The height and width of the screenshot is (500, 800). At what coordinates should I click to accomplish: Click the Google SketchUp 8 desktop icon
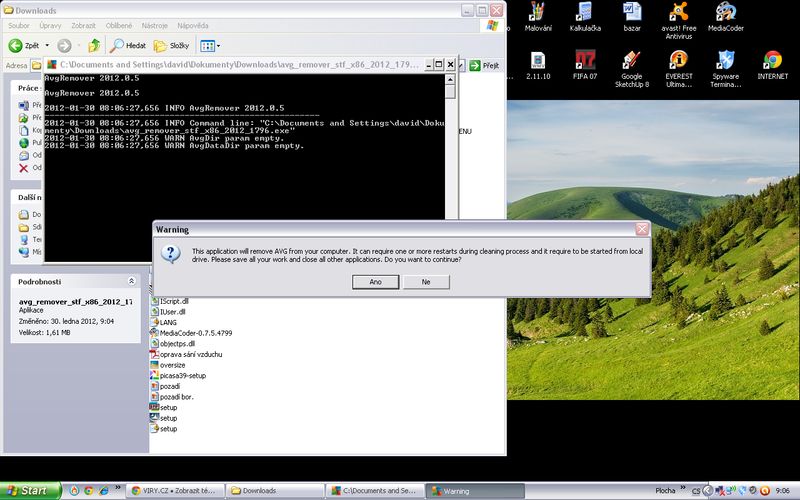[632, 69]
